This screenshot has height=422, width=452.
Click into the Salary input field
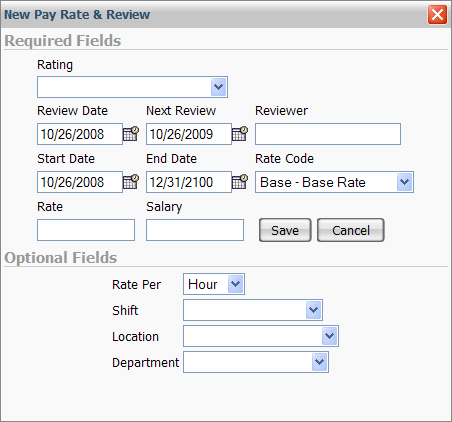195,230
